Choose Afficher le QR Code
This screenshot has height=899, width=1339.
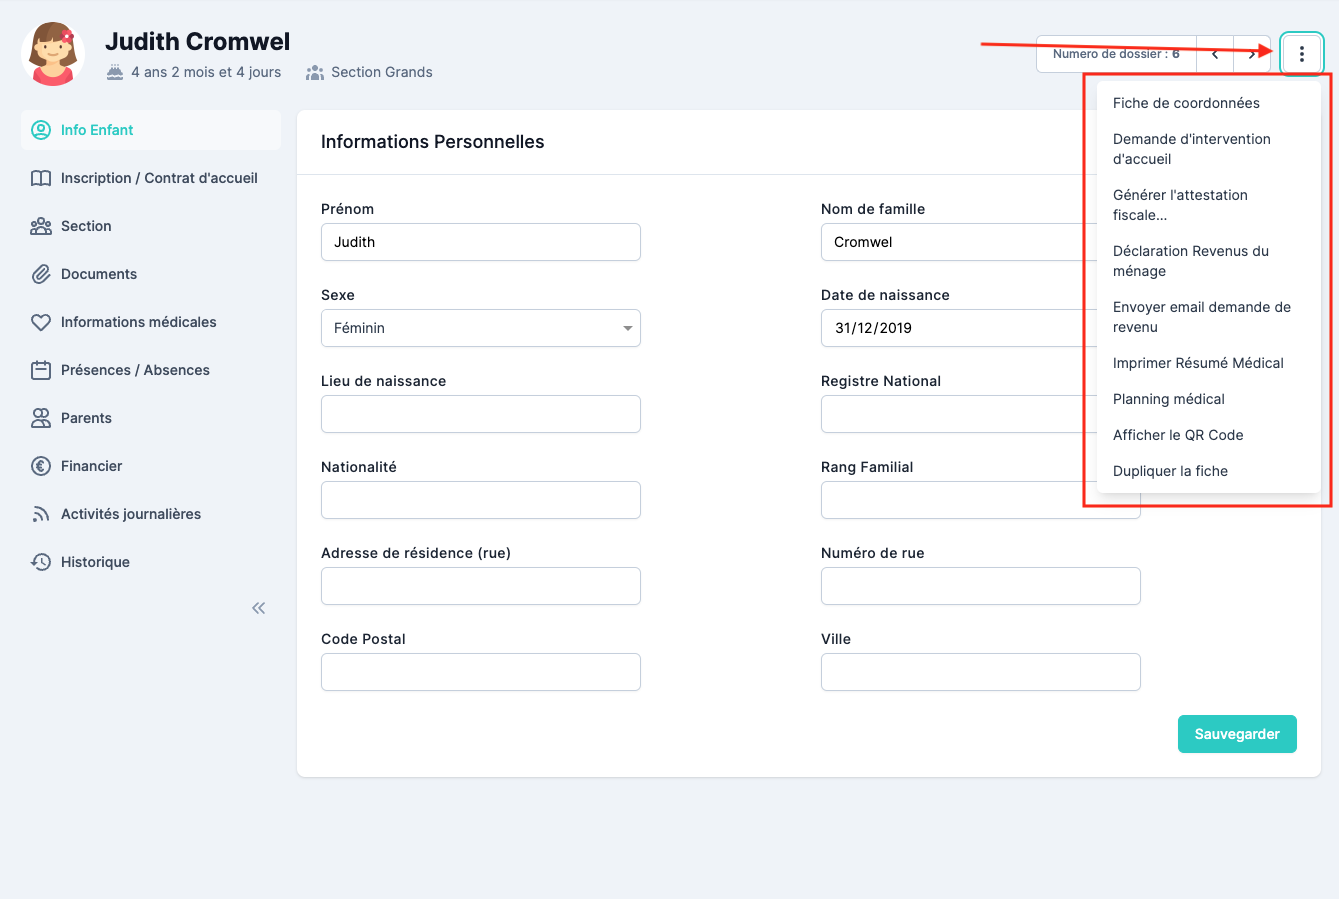1178,435
